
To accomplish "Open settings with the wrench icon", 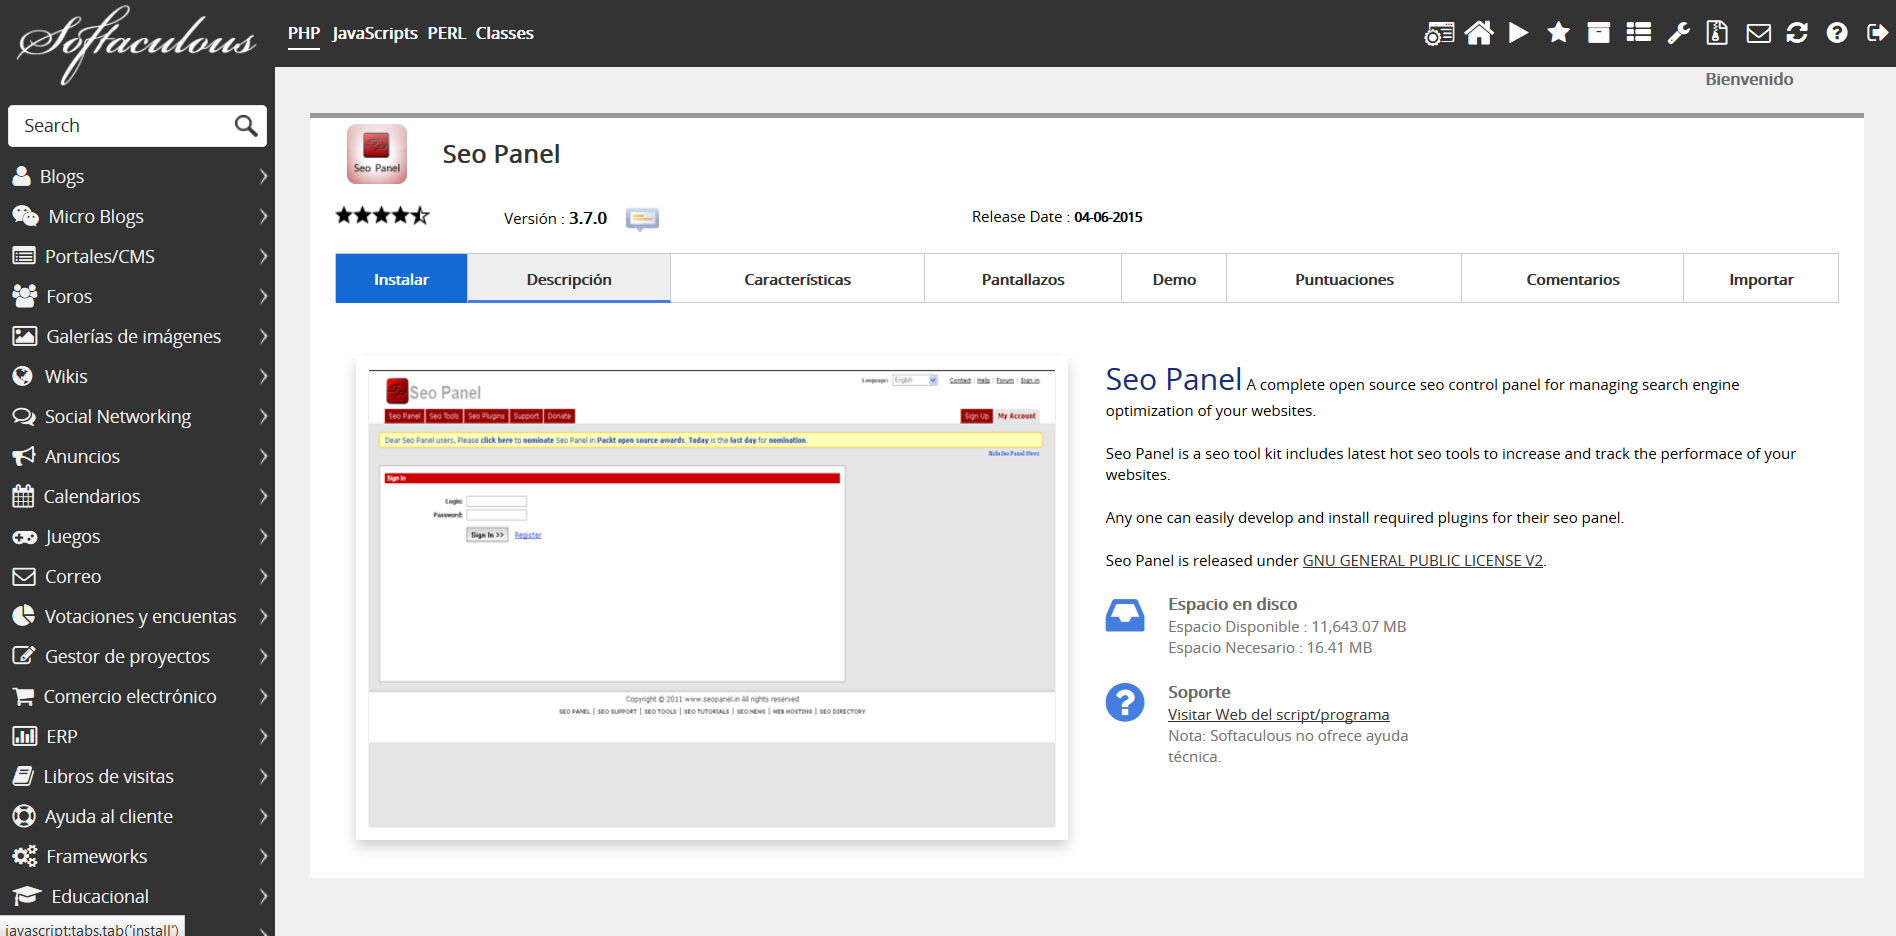I will (1678, 33).
